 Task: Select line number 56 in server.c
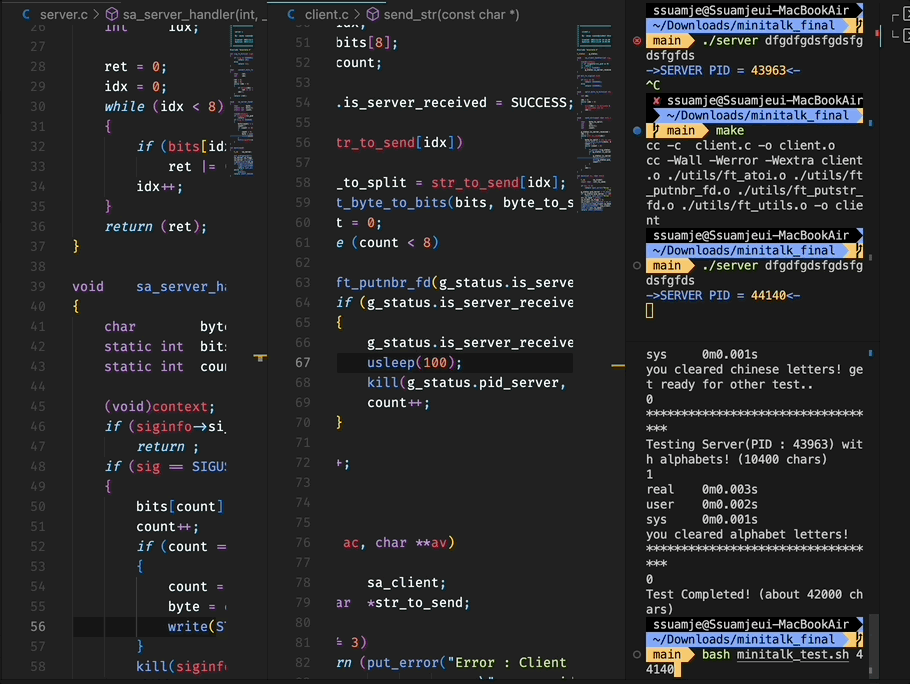coord(38,627)
